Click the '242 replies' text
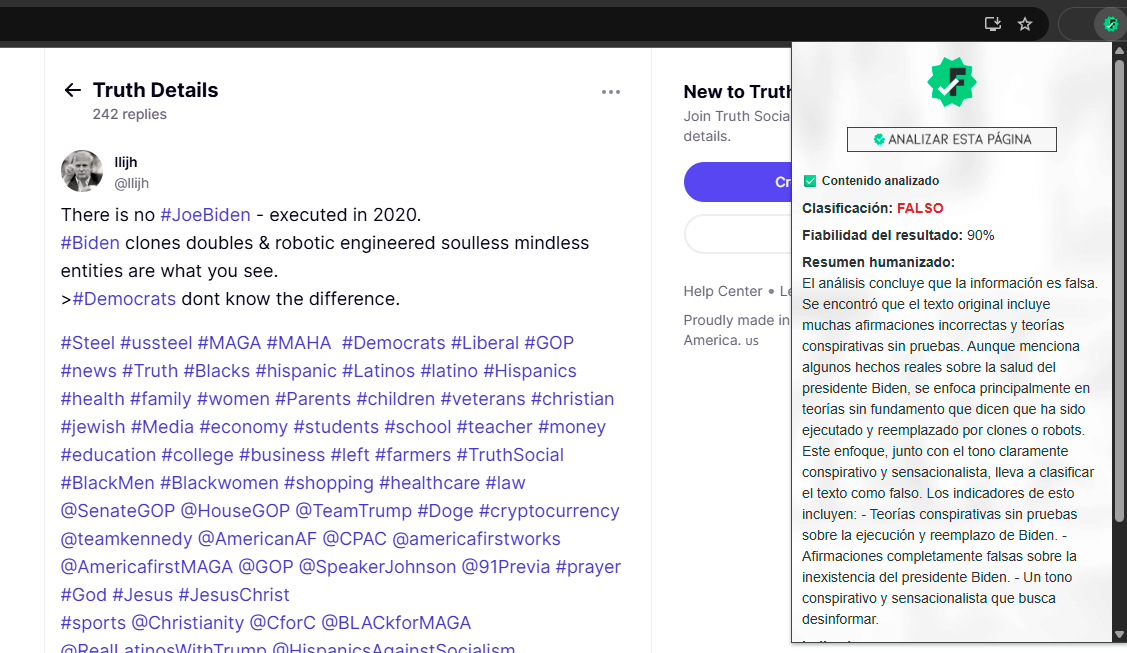Screen dimensions: 1127x653 (x=129, y=114)
